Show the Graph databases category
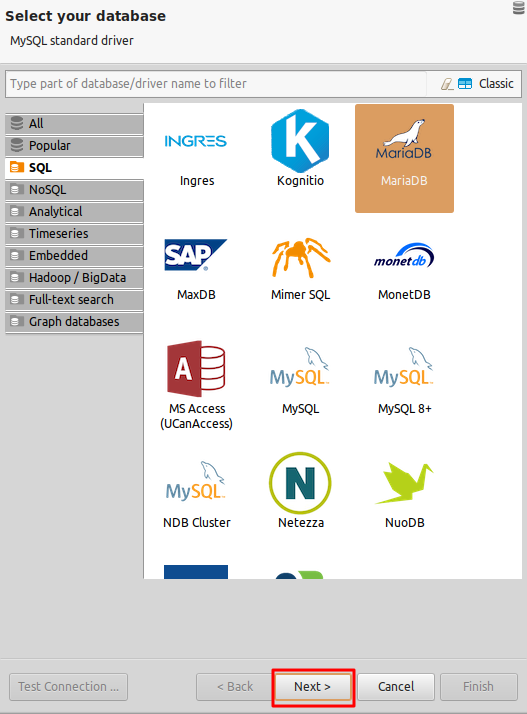Screen dimensions: 527x714 [x=74, y=322]
